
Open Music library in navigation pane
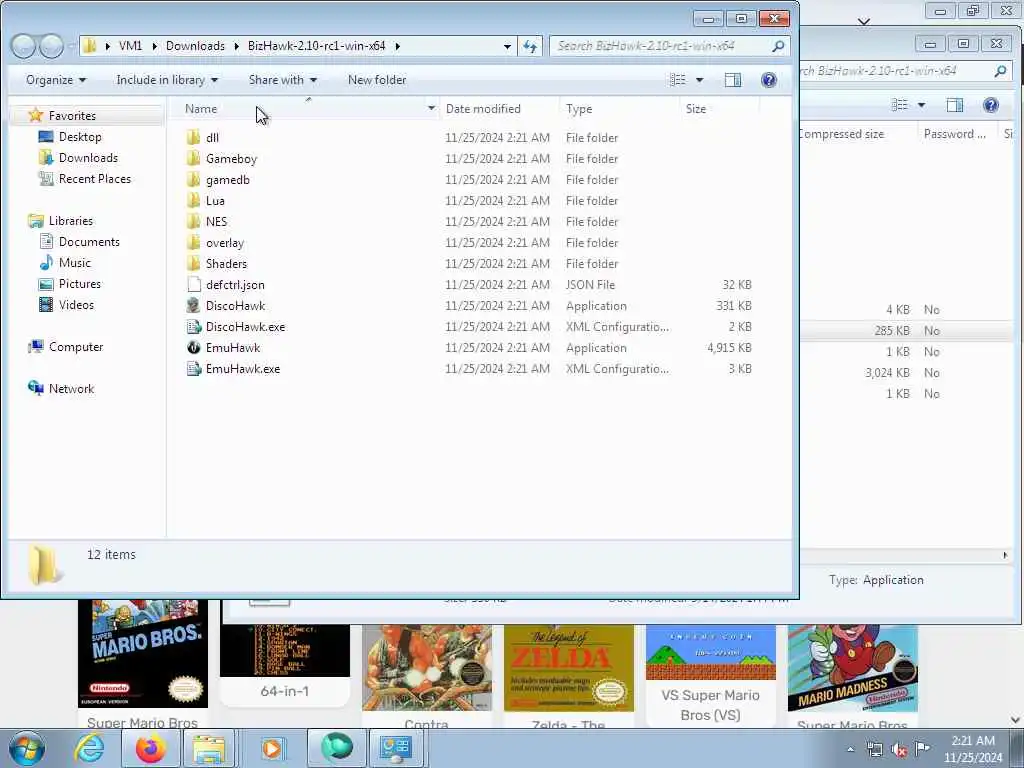[74, 263]
